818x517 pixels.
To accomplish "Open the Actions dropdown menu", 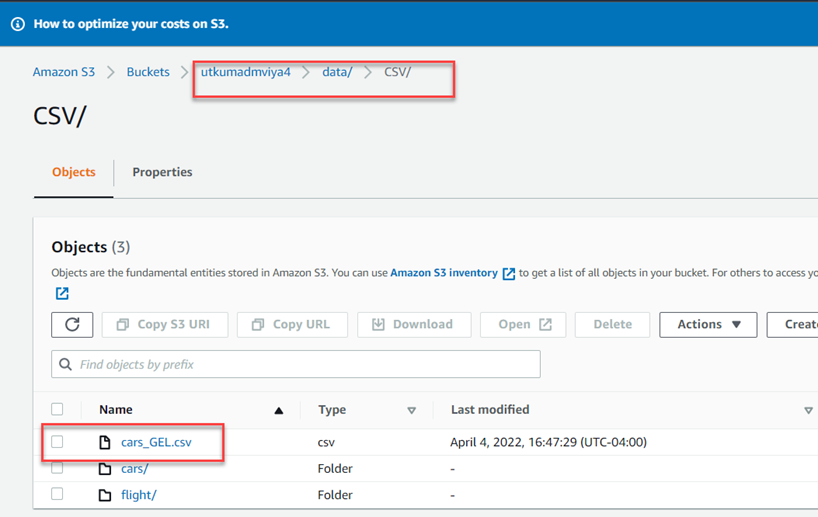I will coord(708,324).
